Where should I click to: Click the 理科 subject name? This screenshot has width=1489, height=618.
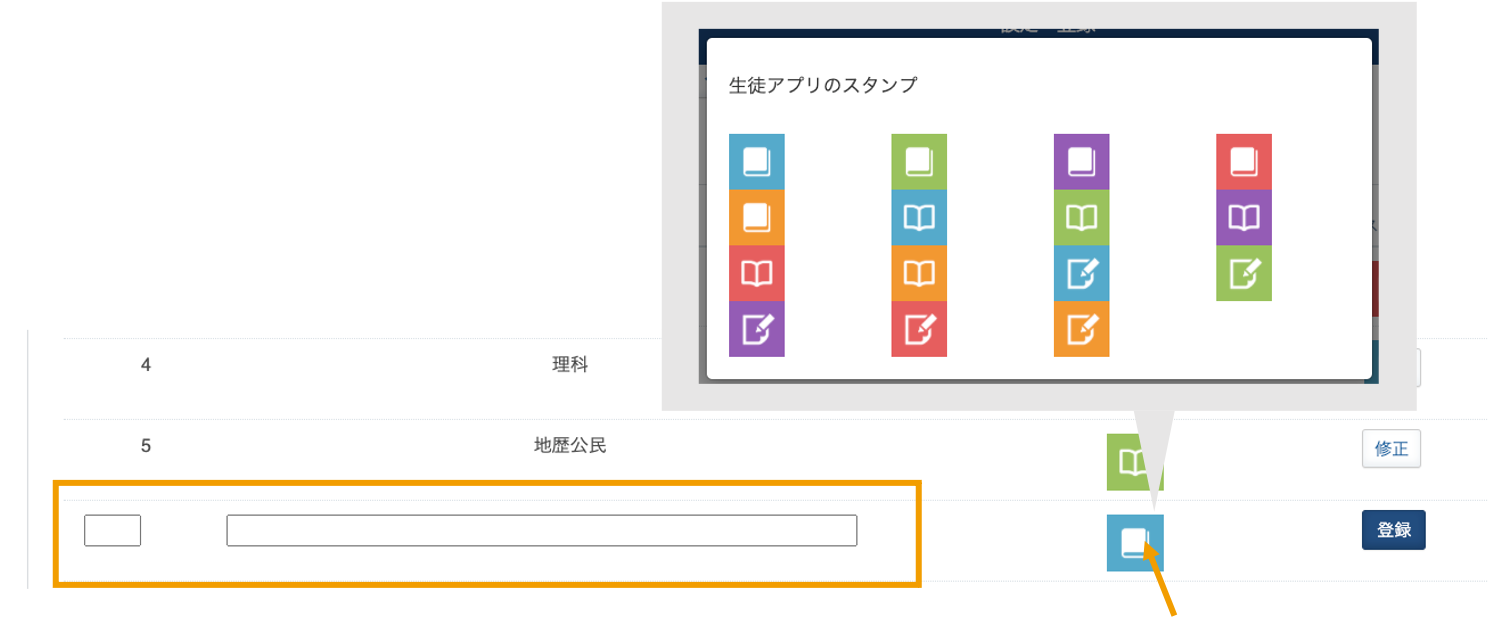coord(570,365)
